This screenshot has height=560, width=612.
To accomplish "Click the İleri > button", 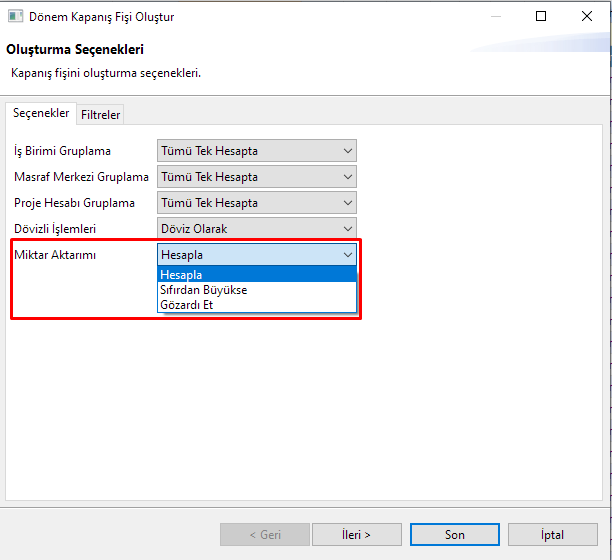I will [x=356, y=534].
